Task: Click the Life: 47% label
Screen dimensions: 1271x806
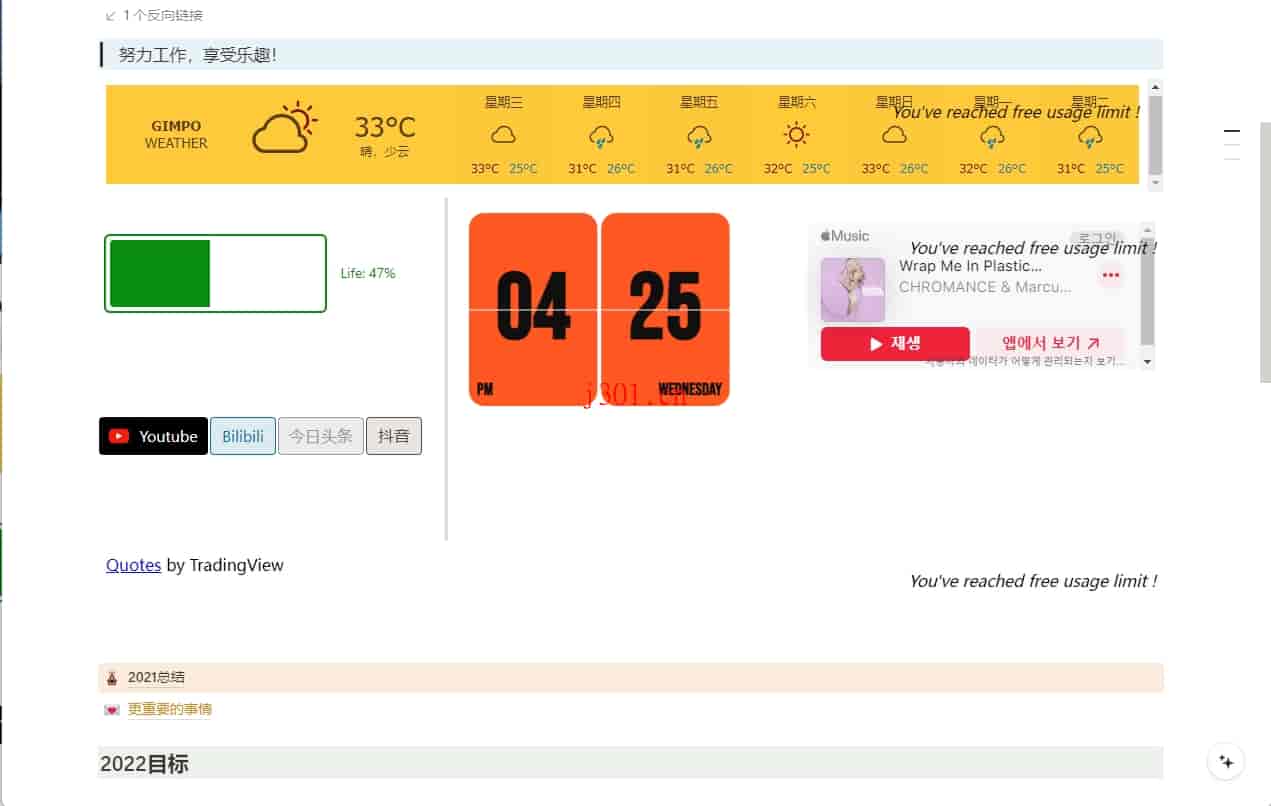Action: click(368, 273)
